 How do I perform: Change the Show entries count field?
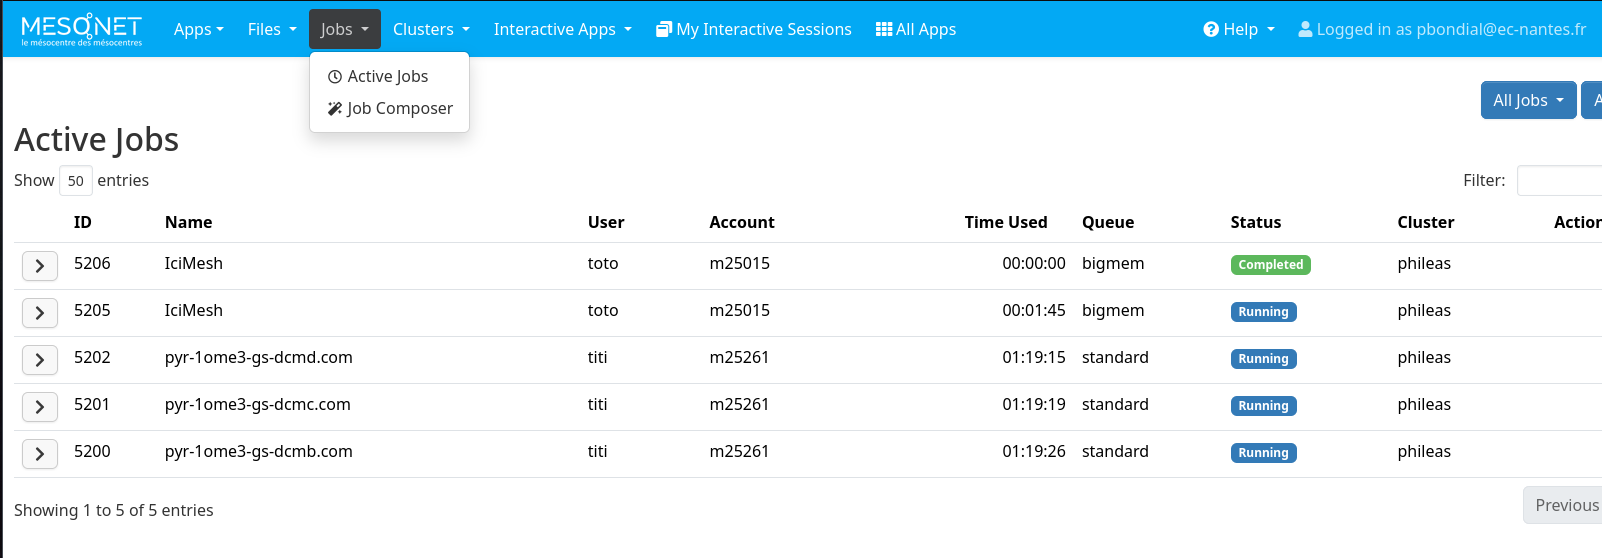pos(76,181)
